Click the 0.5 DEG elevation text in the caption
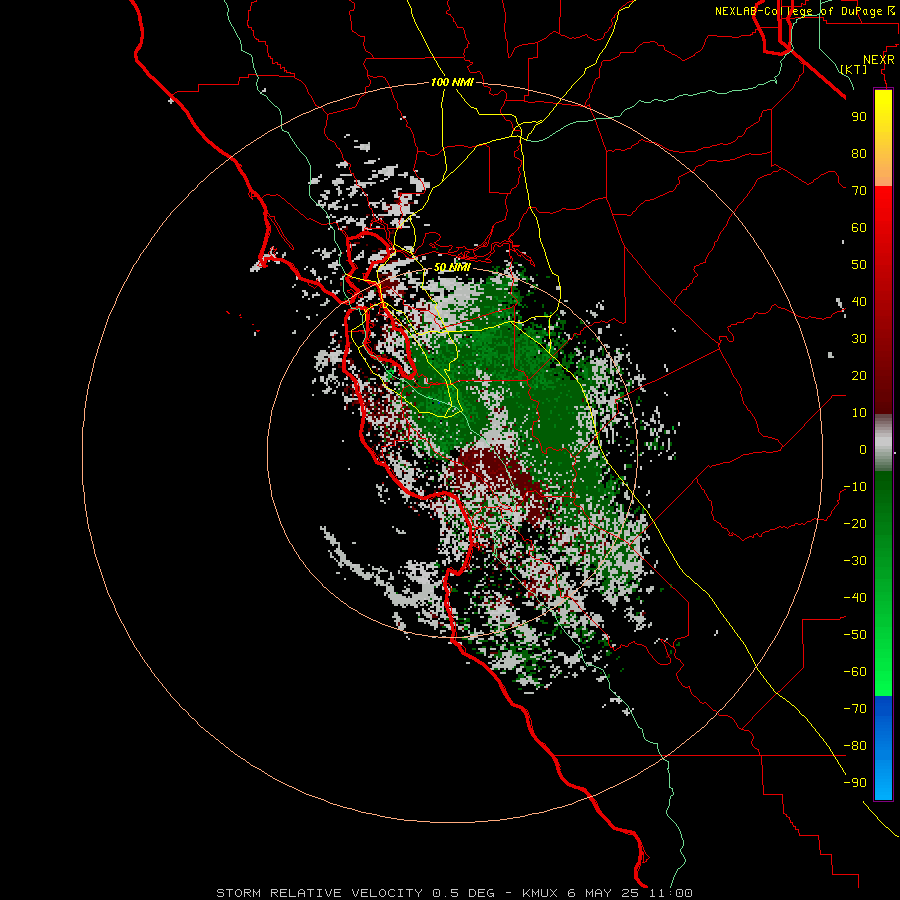900x900 pixels. click(461, 893)
